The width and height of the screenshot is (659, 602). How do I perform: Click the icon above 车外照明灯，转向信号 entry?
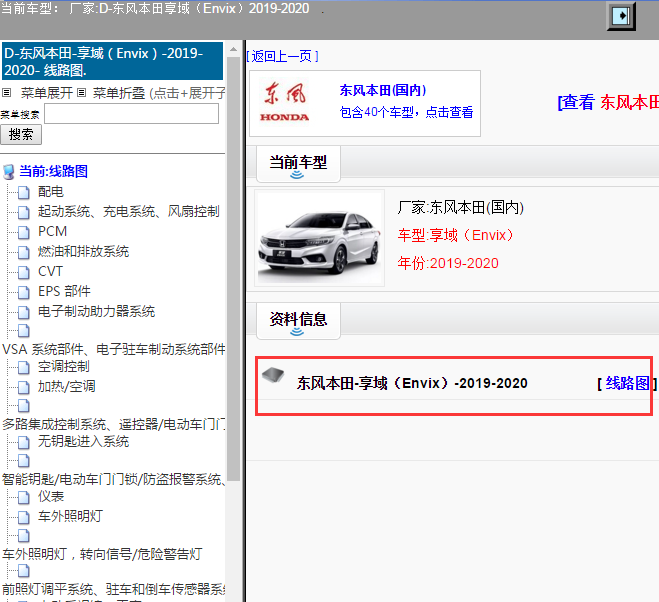point(24,536)
